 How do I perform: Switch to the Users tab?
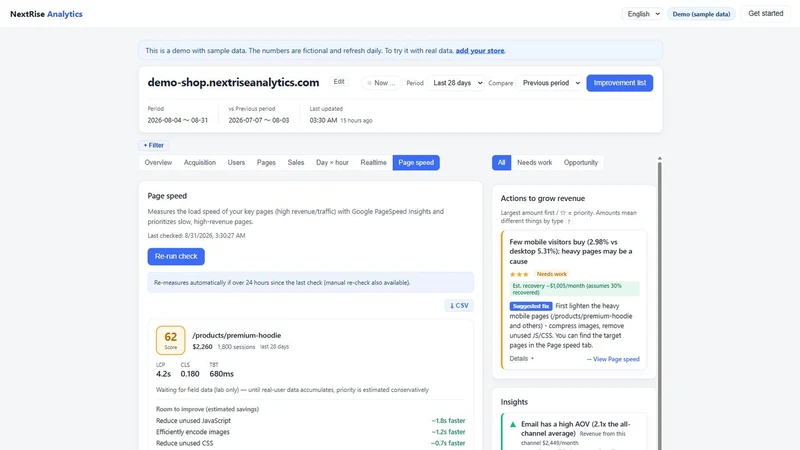tap(236, 162)
